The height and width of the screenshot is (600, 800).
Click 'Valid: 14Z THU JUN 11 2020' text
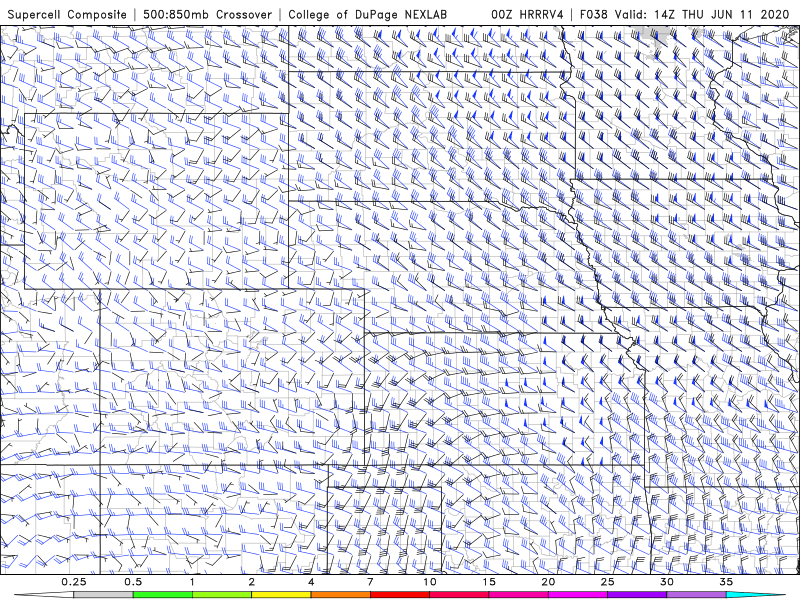(702, 14)
